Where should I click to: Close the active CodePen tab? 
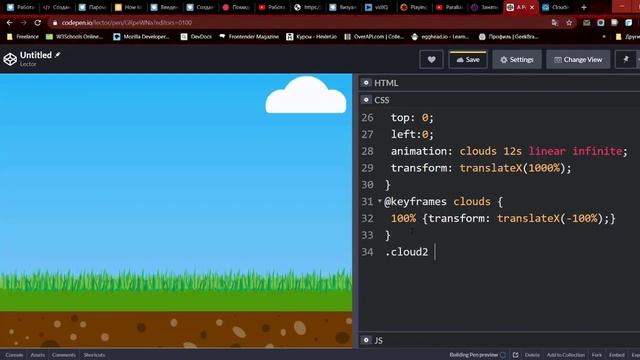point(532,7)
